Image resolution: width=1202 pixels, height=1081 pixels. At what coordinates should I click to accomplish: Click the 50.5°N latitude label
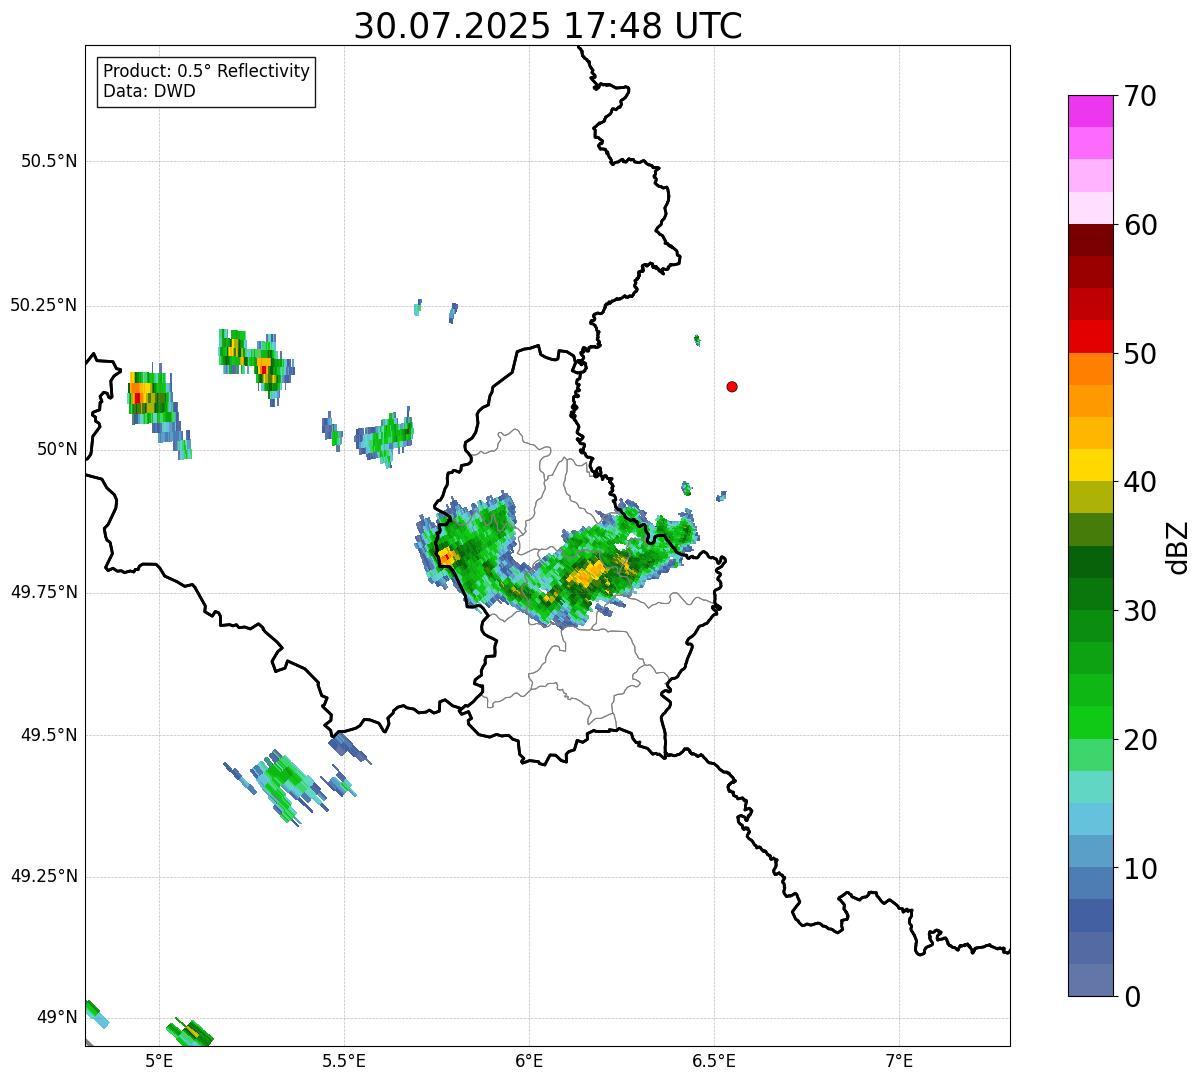[48, 161]
